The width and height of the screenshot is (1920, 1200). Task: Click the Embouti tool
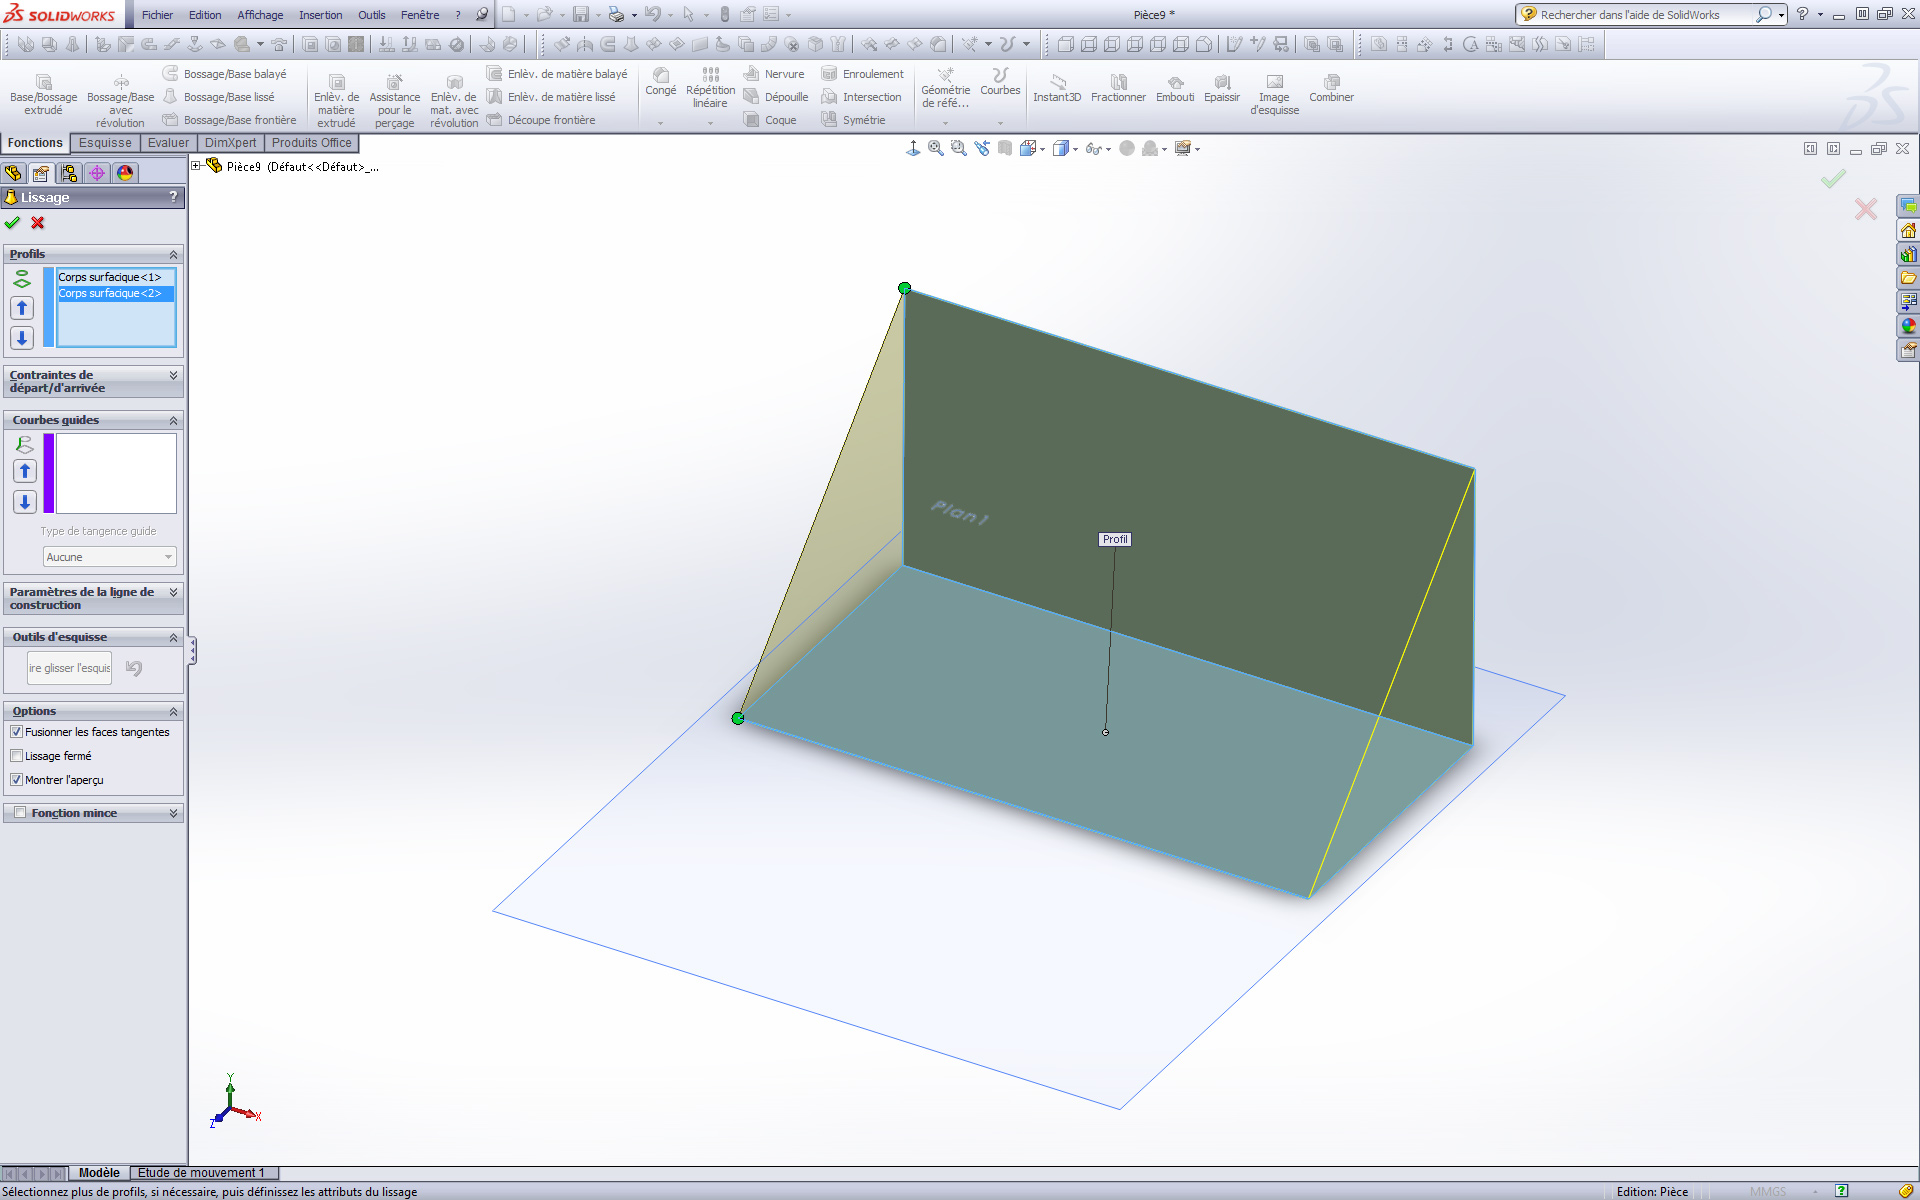(x=1175, y=88)
